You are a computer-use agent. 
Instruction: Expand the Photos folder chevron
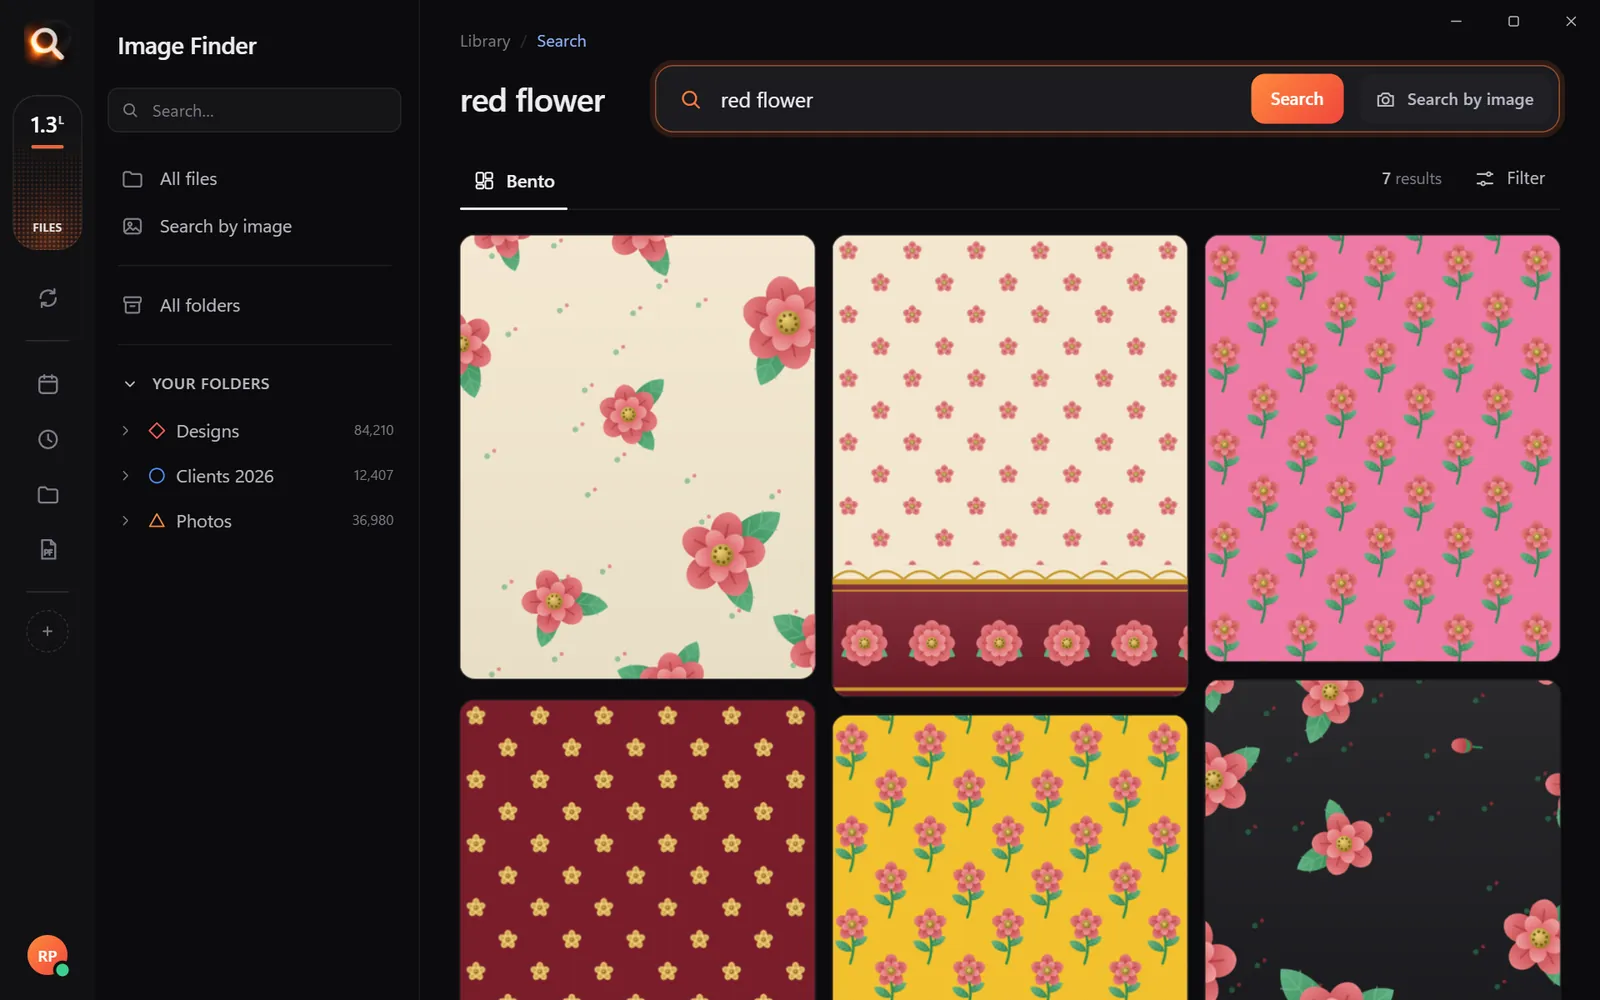pos(125,520)
